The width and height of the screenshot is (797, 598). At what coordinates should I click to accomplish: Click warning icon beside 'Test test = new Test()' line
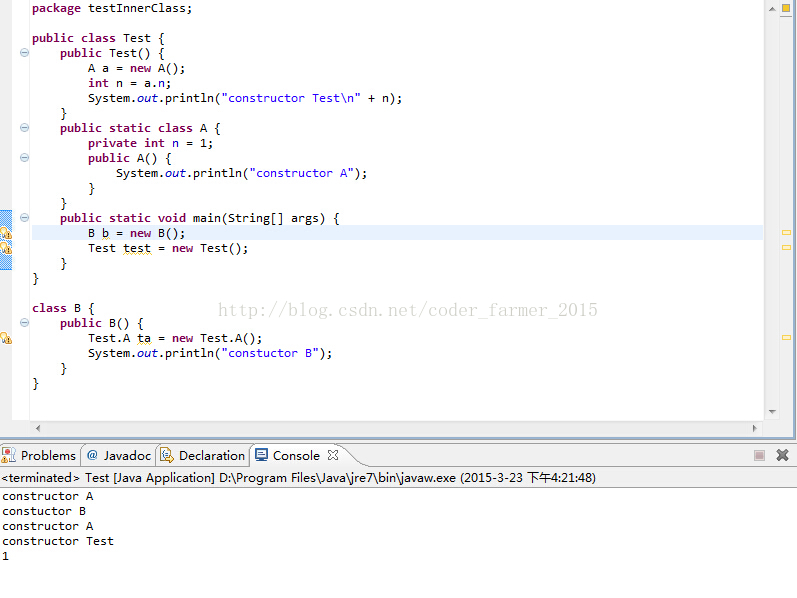pyautogui.click(x=6, y=248)
